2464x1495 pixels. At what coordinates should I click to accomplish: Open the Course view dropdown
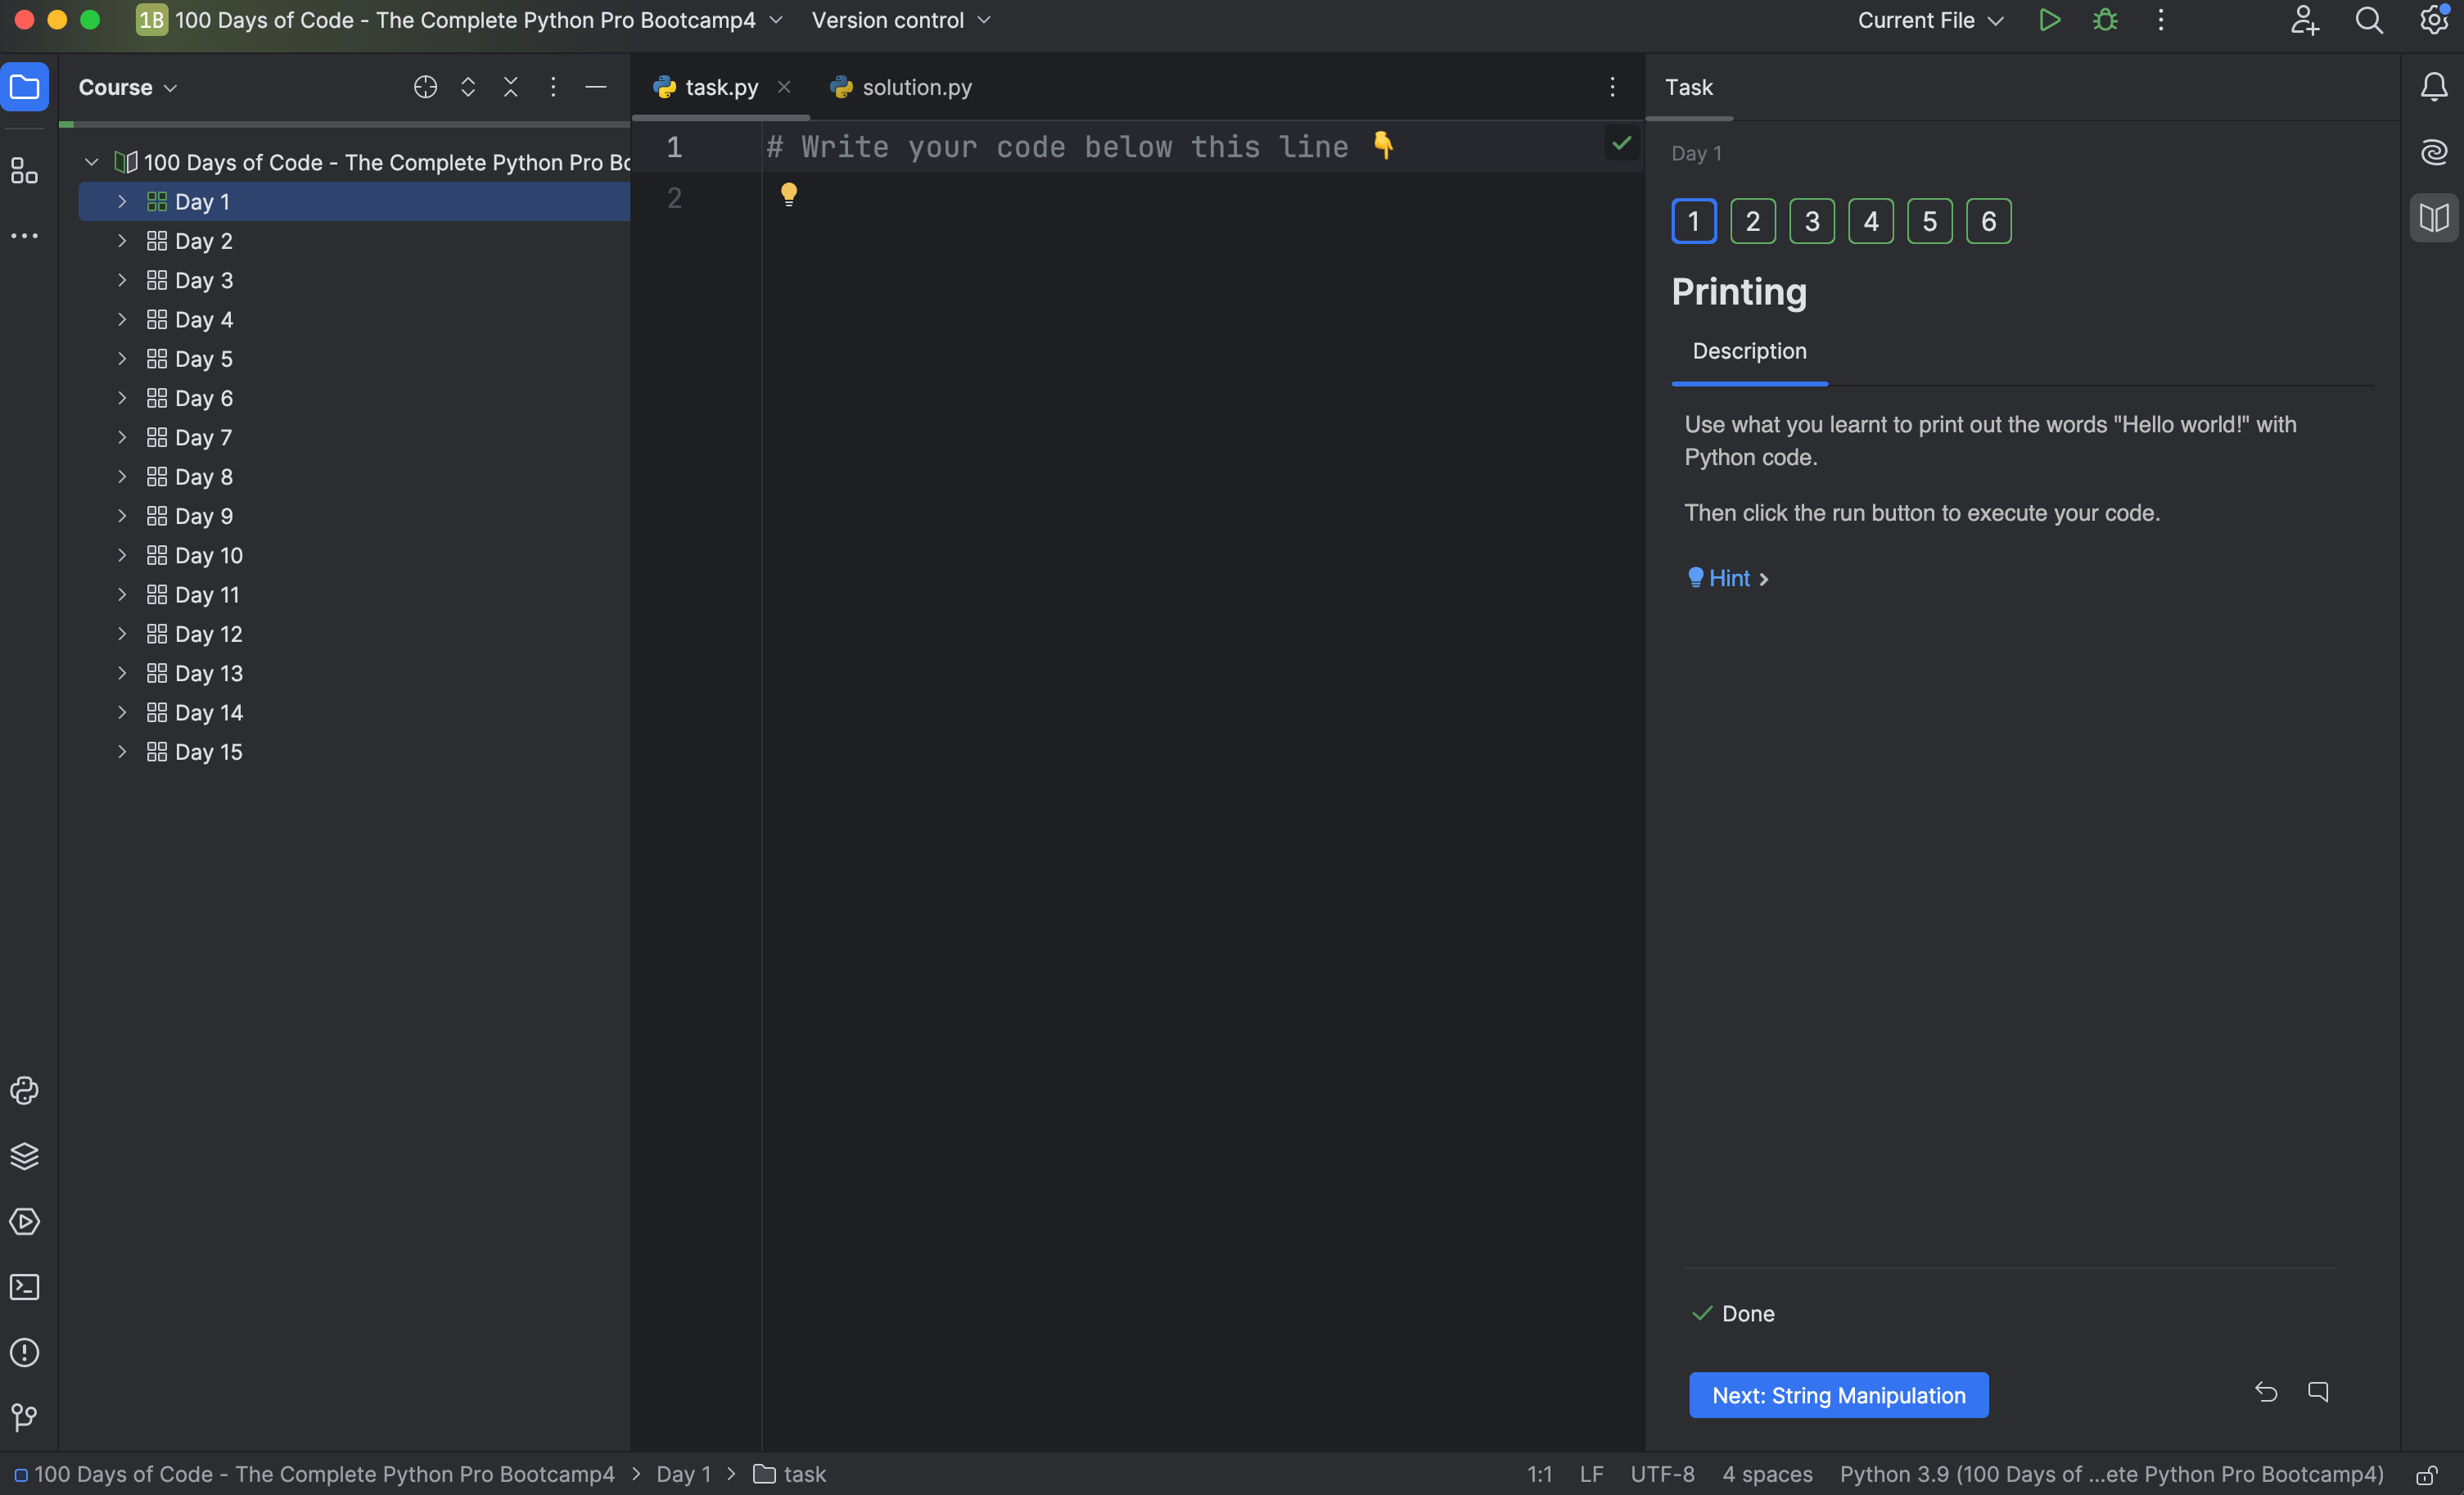point(127,87)
